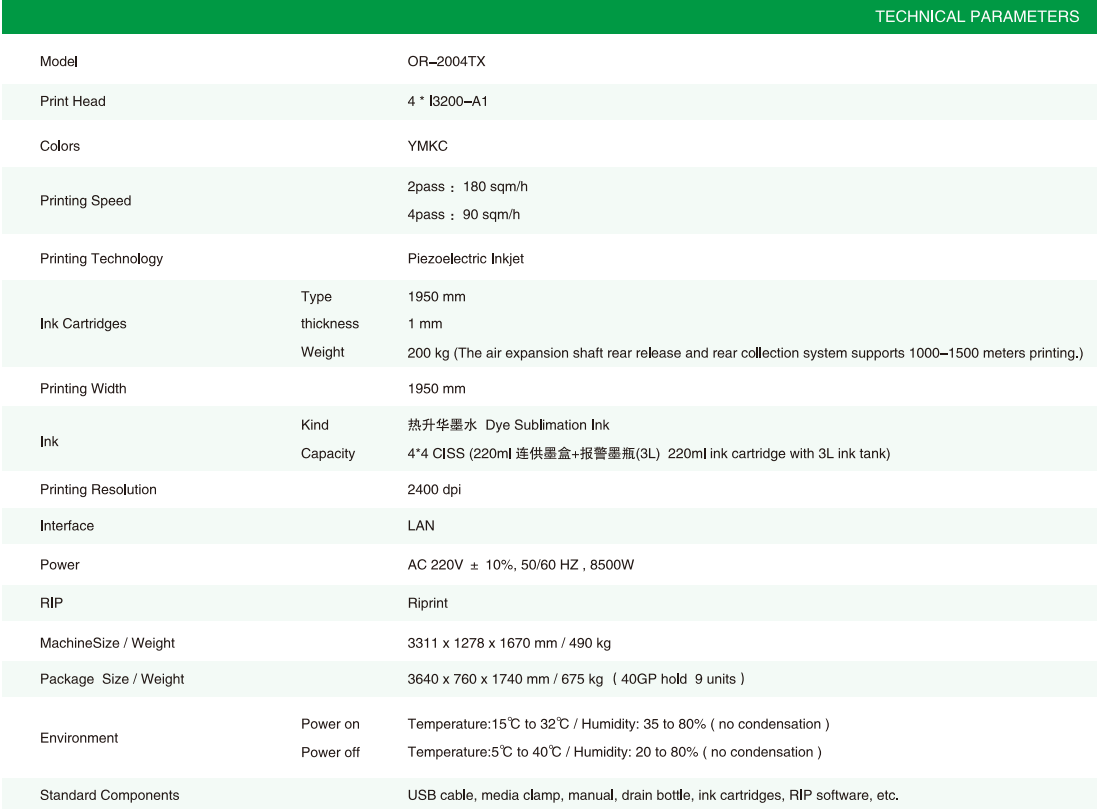
Task: Click the Piezoelectric Inkjet technology value
Action: click(465, 259)
